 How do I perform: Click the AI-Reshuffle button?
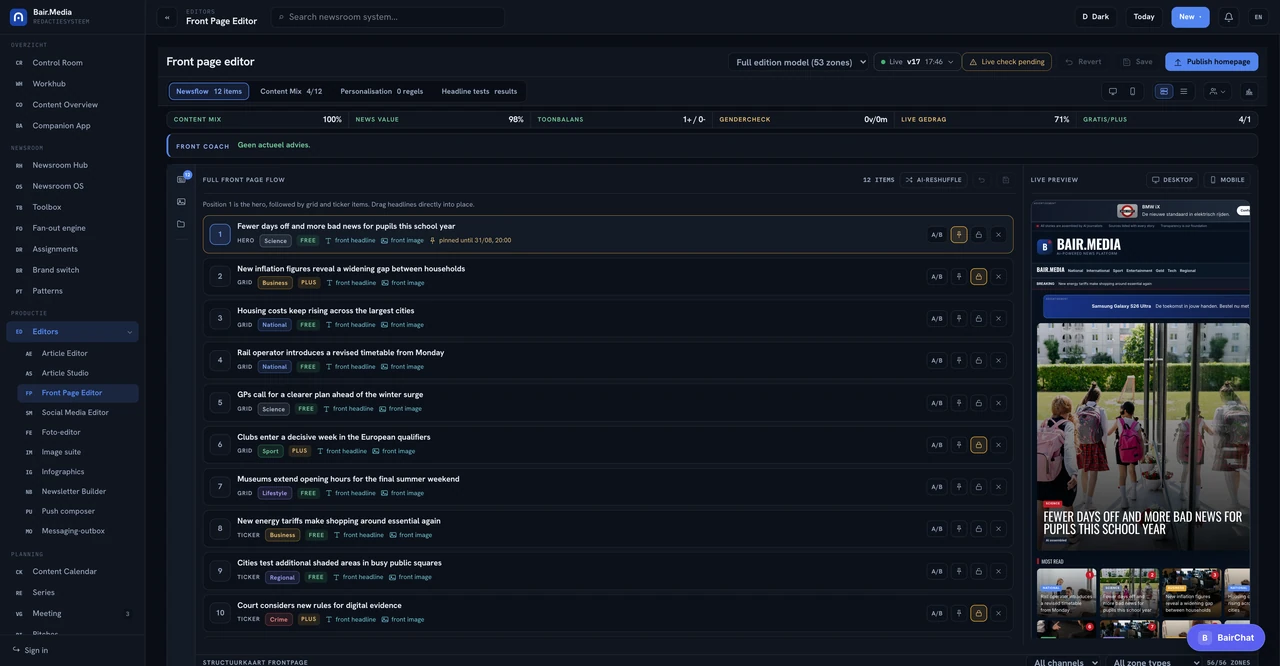[x=934, y=180]
